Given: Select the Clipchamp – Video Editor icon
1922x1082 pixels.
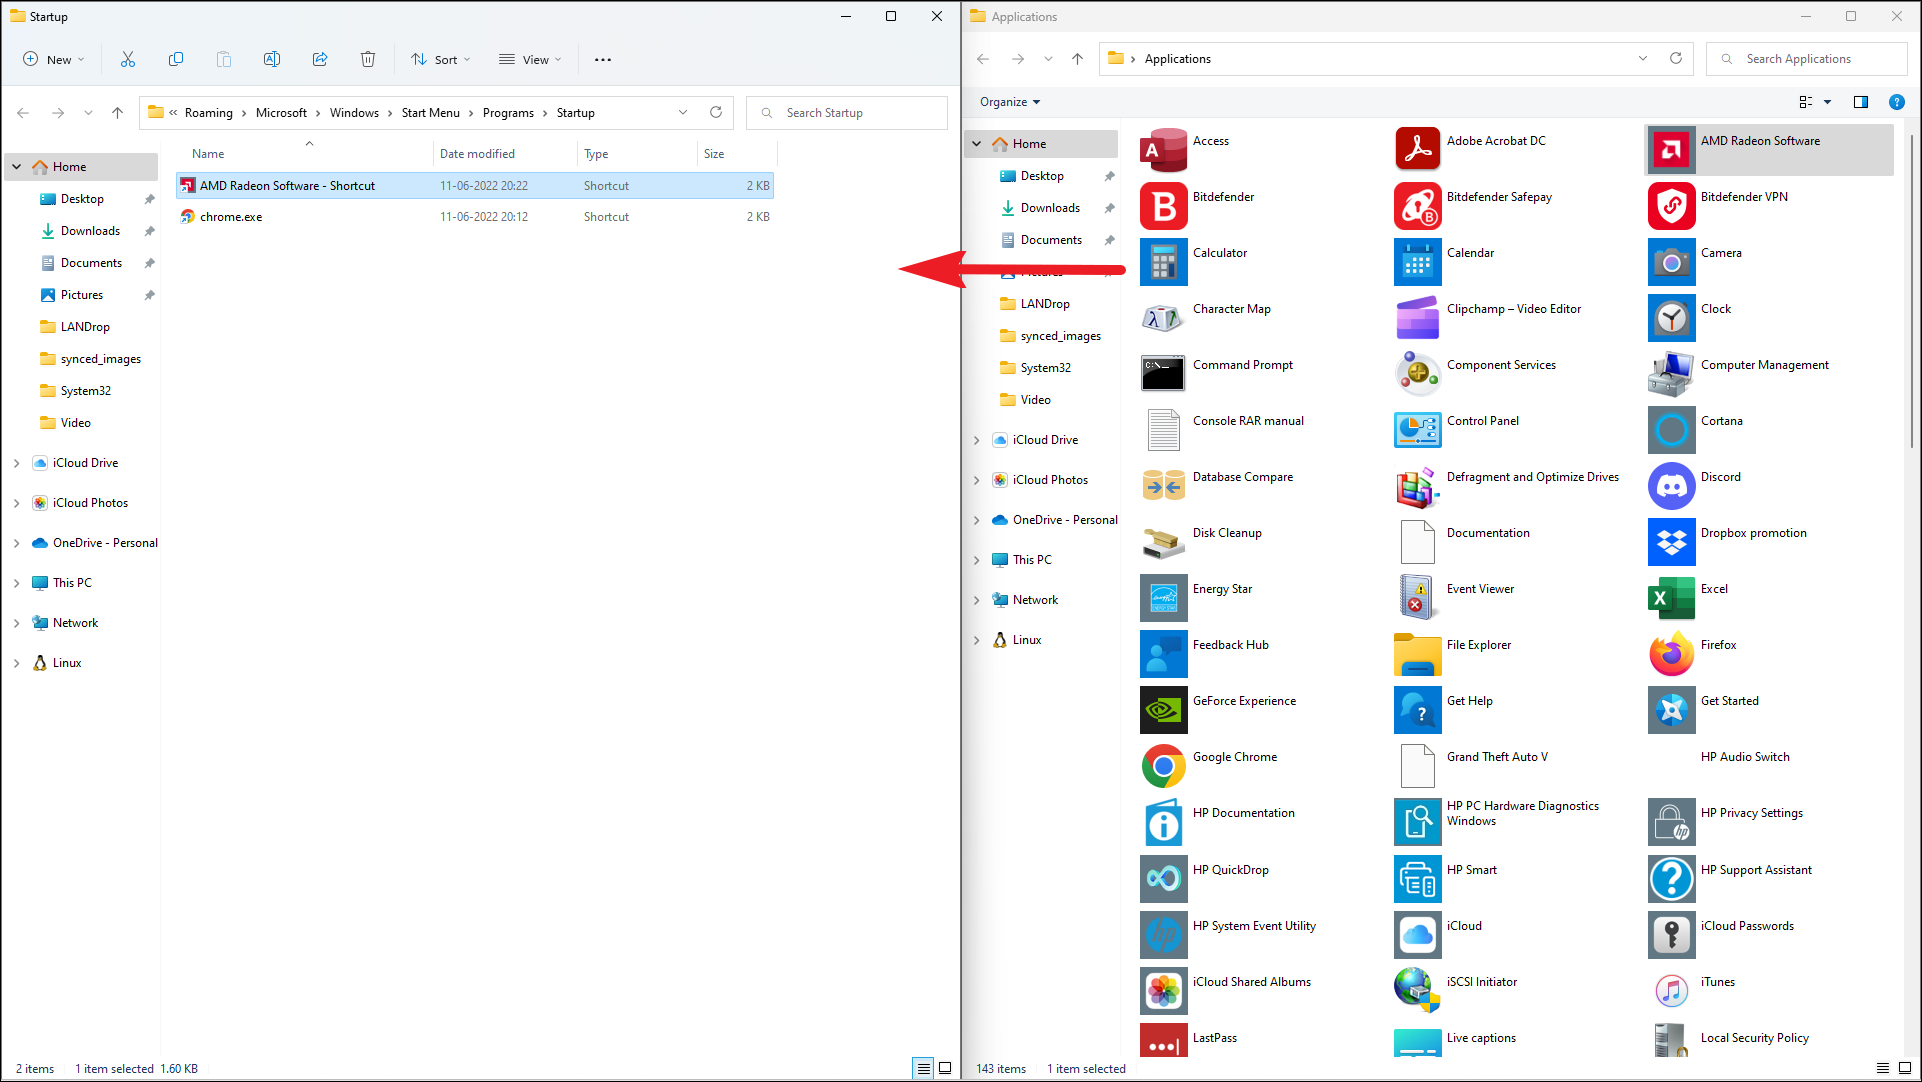Looking at the screenshot, I should [x=1417, y=318].
